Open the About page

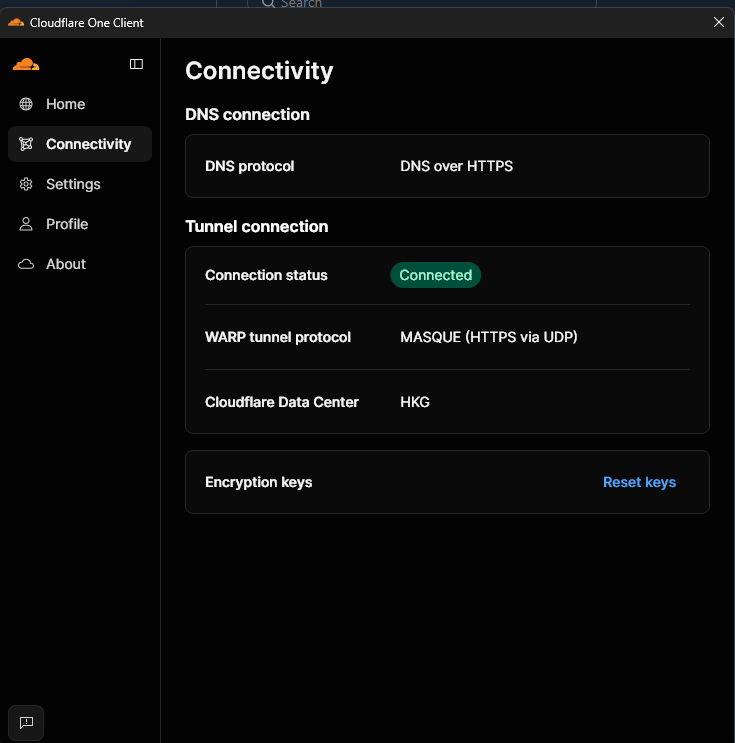pyautogui.click(x=80, y=264)
